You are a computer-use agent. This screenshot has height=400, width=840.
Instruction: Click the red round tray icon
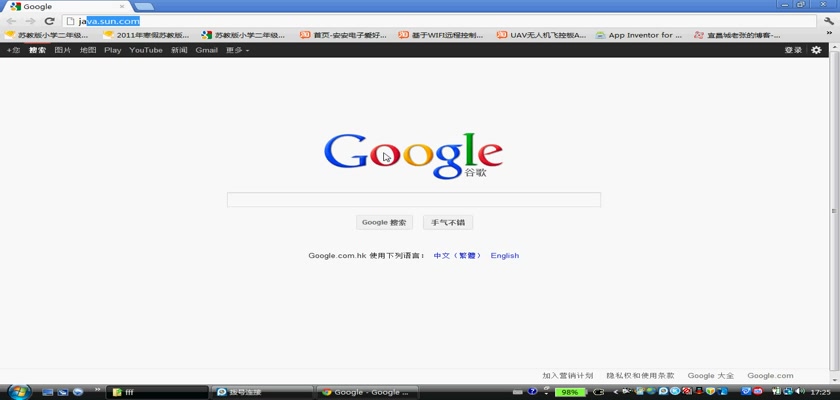click(x=758, y=391)
